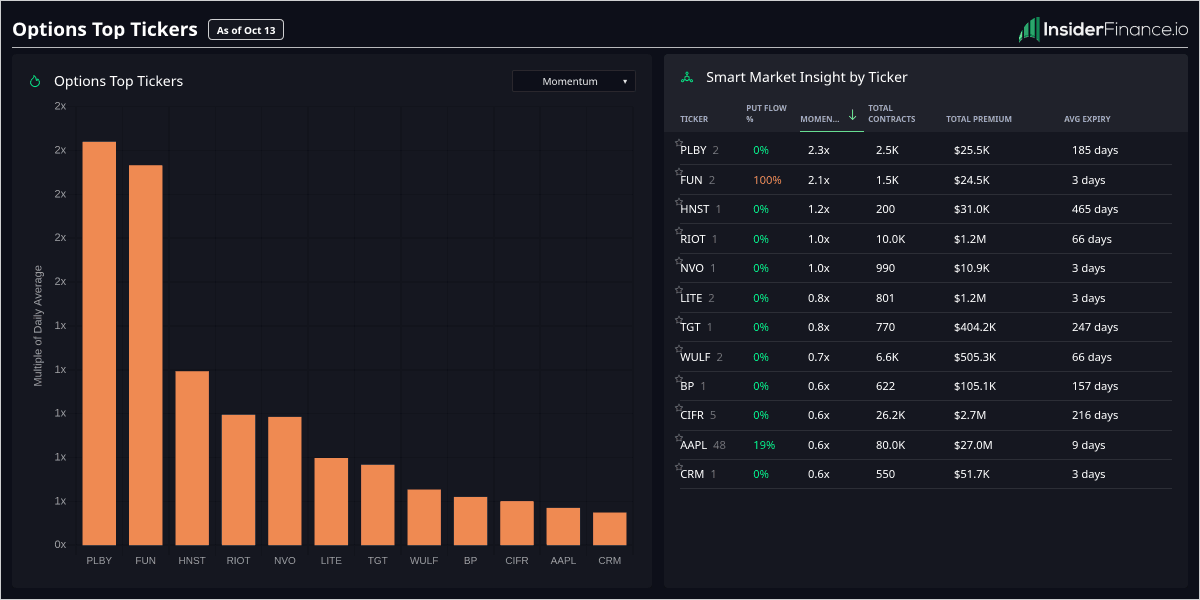Favorite the HNST ticker with its star

[x=679, y=202]
